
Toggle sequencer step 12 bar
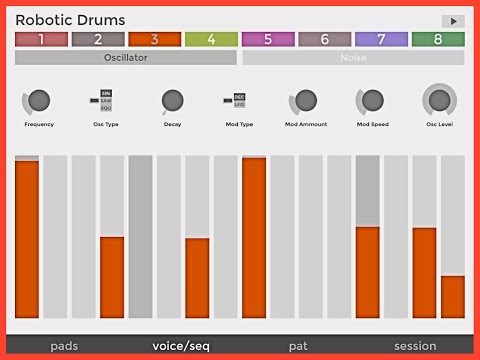pos(339,236)
